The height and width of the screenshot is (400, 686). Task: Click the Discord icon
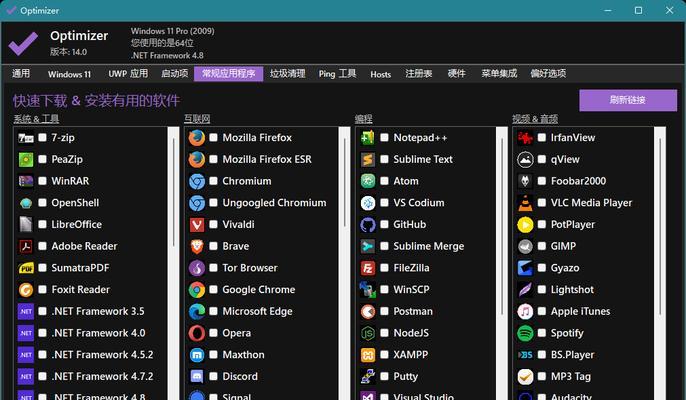coord(197,376)
